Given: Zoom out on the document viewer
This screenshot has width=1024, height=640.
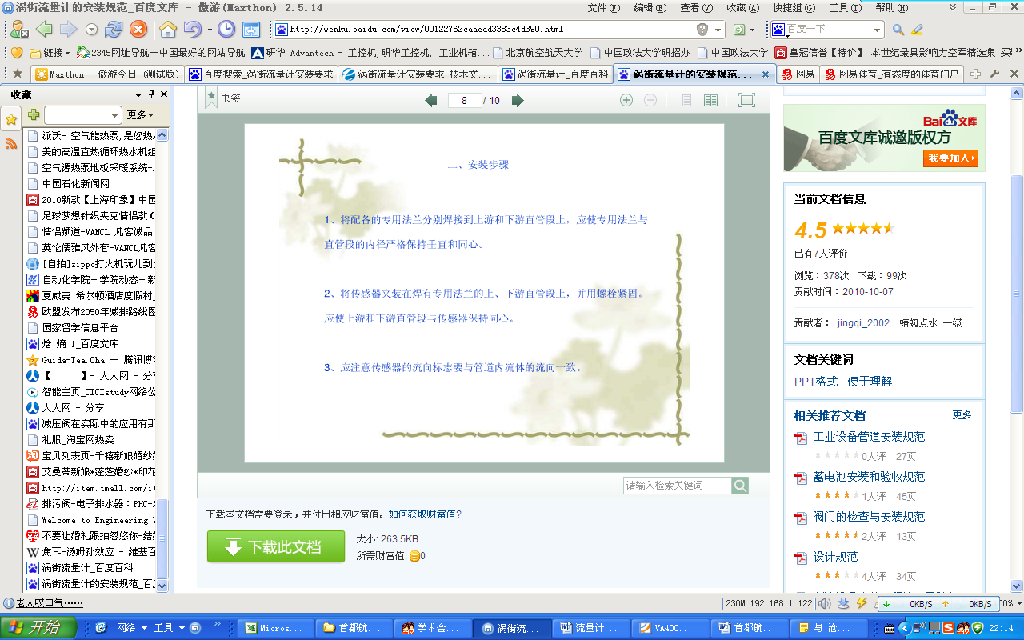Looking at the screenshot, I should (650, 100).
